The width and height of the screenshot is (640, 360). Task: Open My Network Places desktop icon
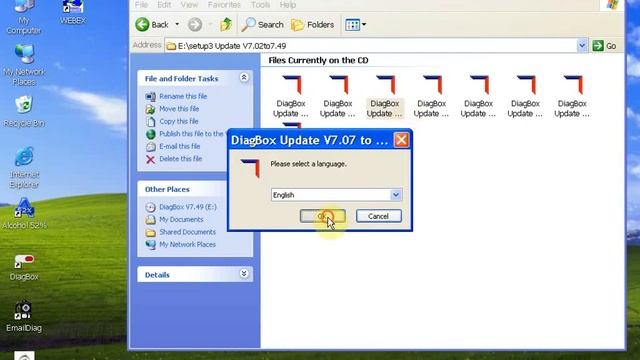(x=24, y=65)
